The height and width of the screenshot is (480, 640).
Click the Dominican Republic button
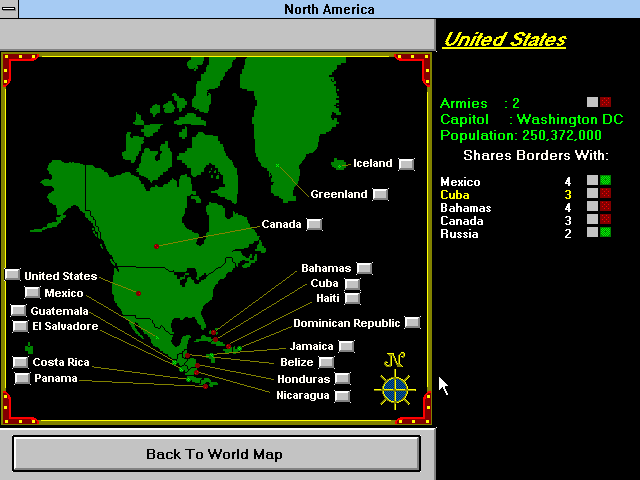click(412, 323)
